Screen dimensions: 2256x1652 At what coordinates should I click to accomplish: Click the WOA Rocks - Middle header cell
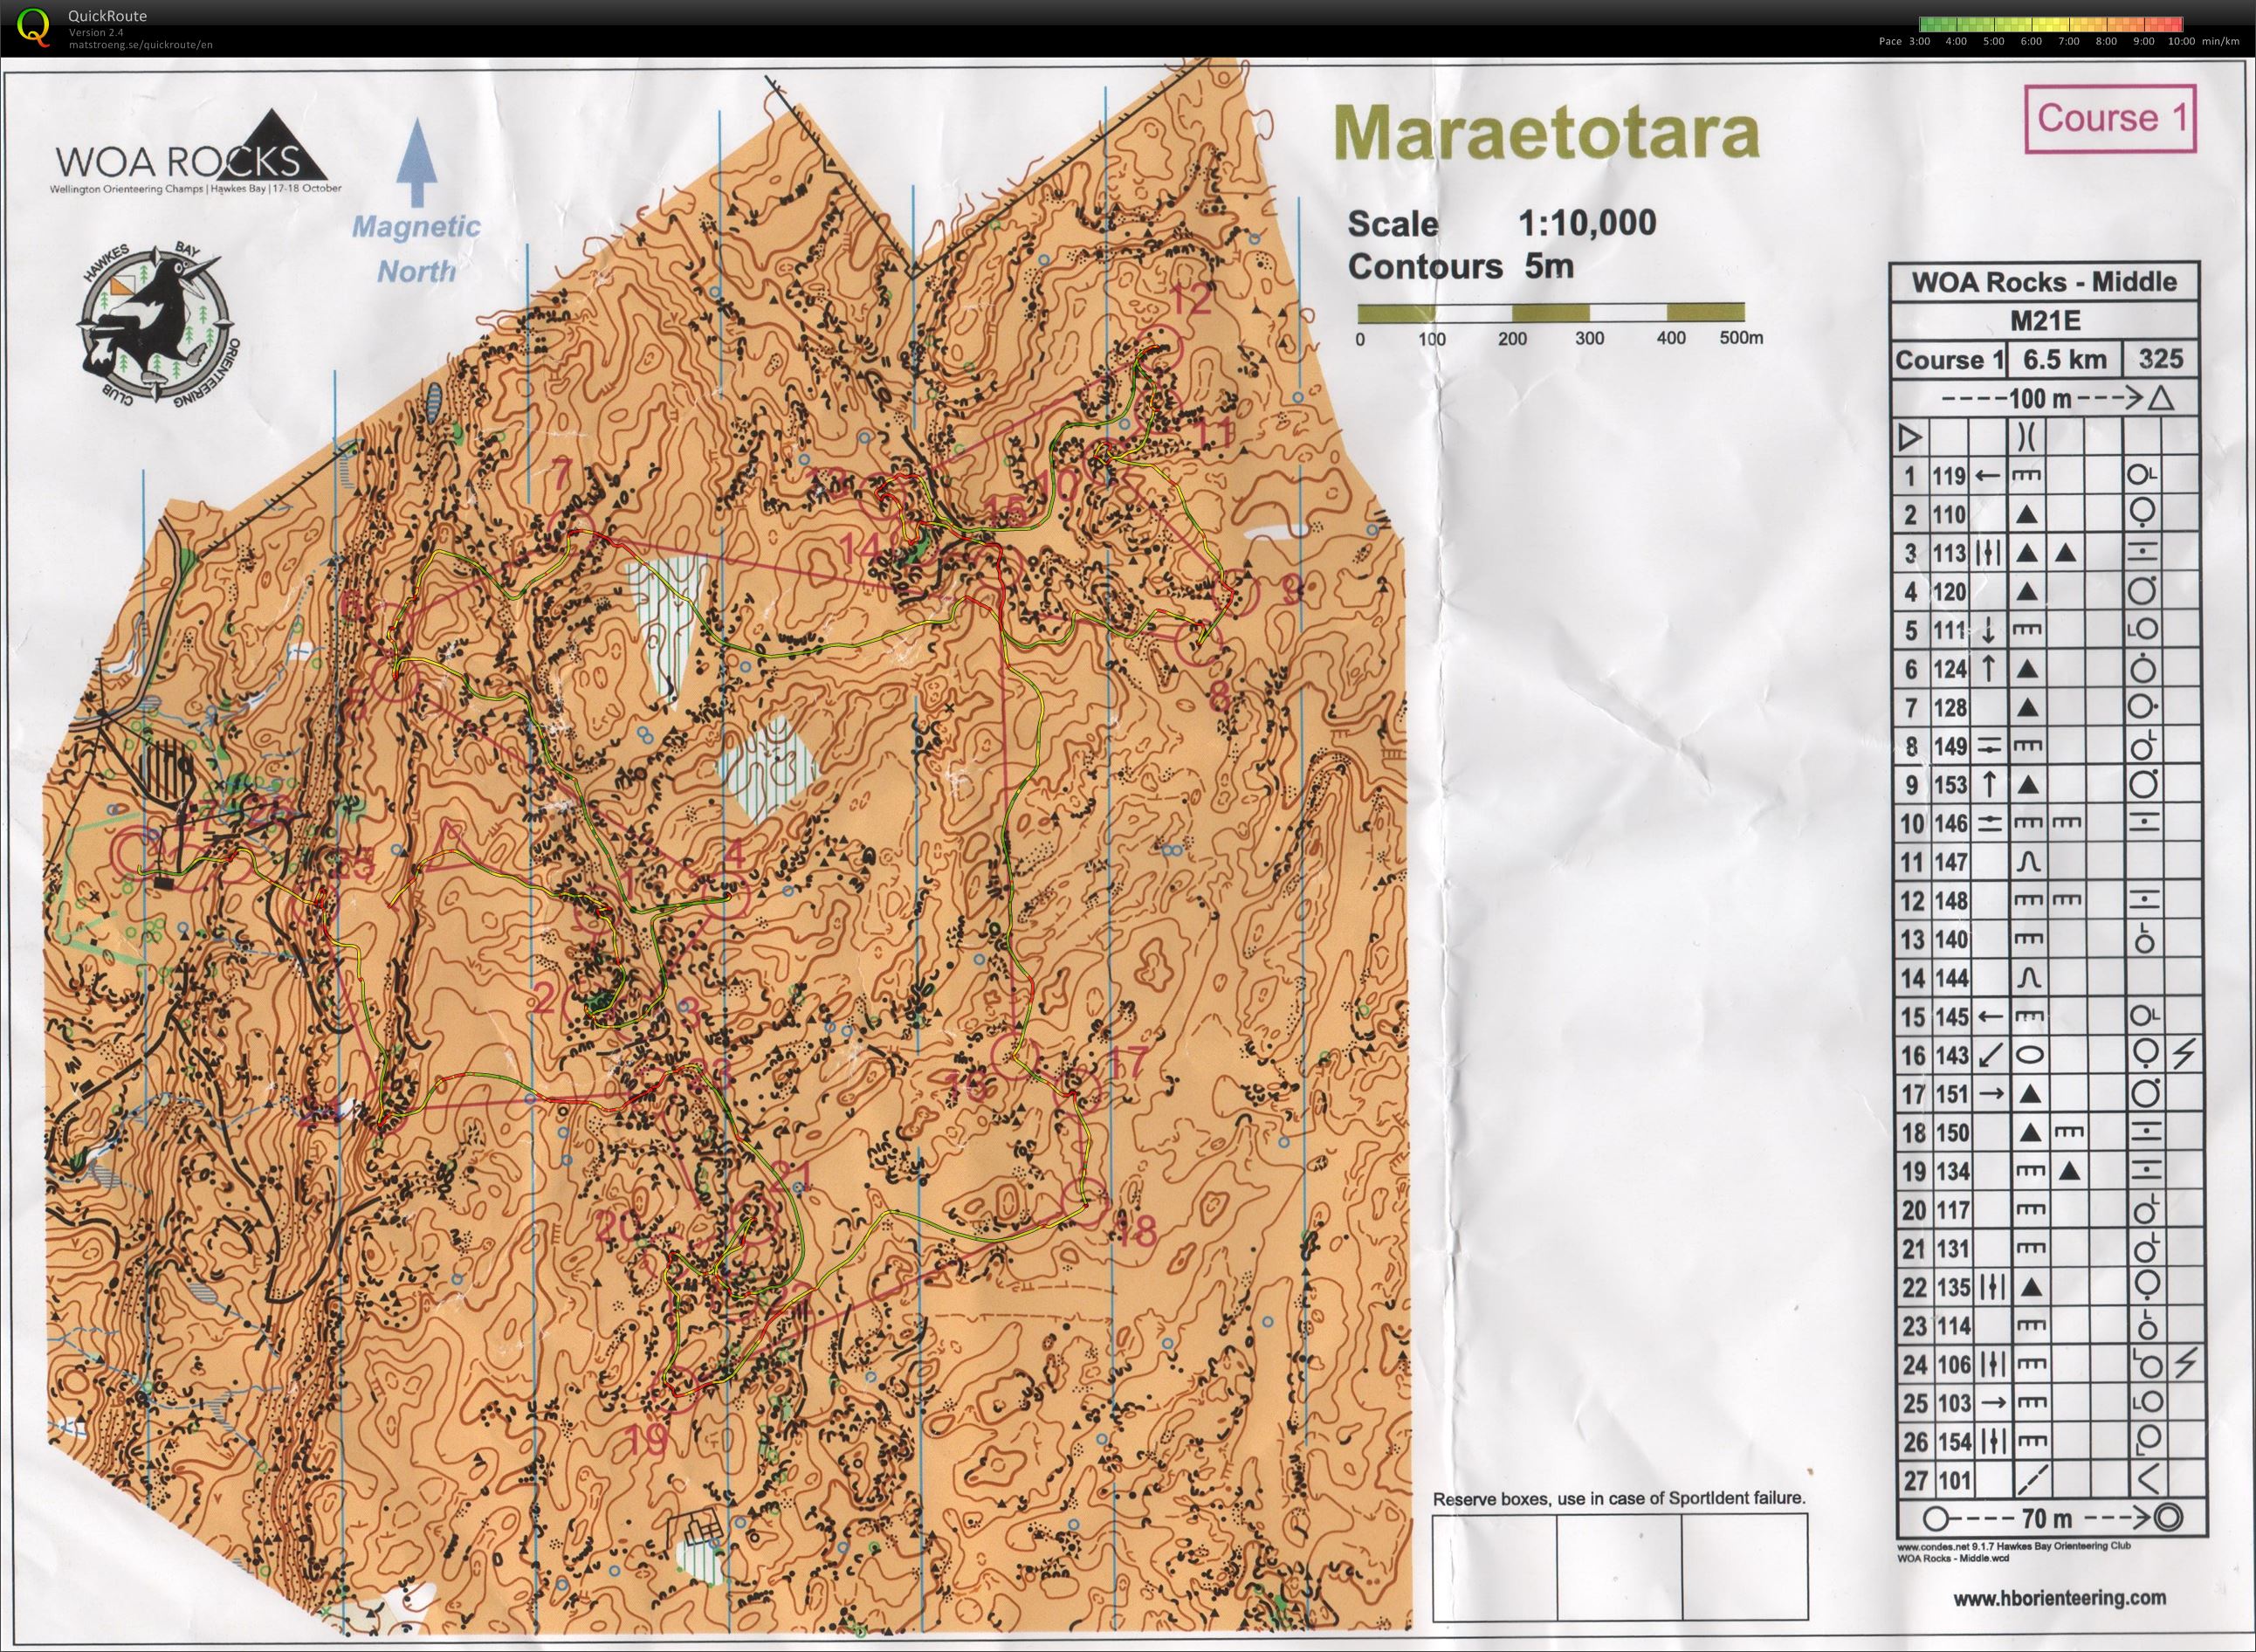click(x=2044, y=282)
